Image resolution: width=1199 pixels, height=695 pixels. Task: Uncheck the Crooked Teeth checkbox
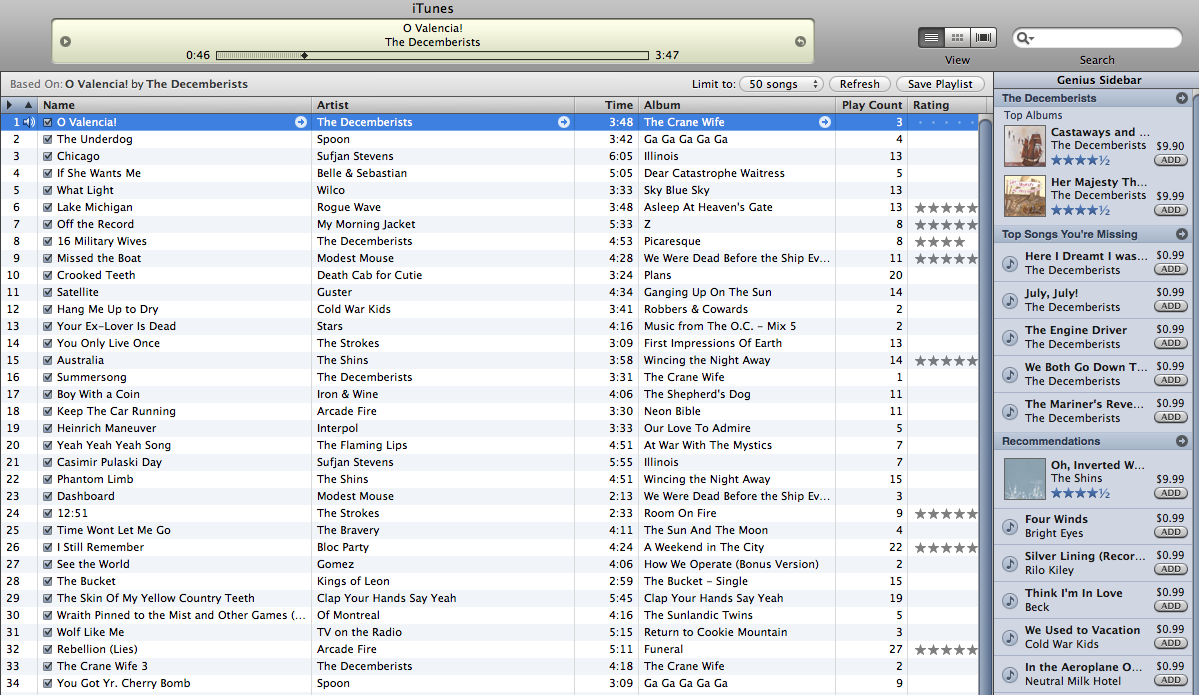coord(47,275)
